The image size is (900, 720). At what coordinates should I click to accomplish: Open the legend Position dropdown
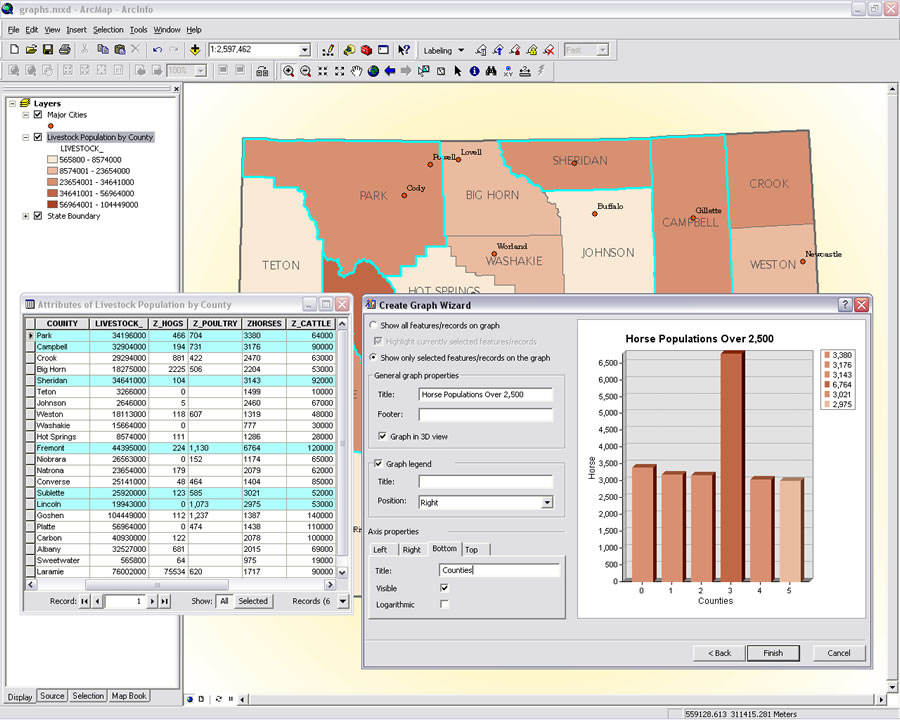pos(546,502)
